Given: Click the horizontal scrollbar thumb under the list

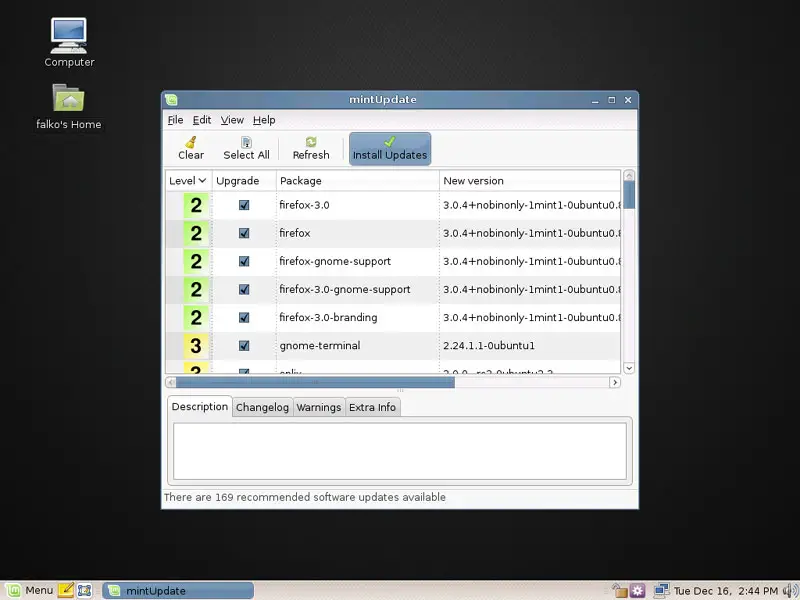Looking at the screenshot, I should 315,382.
